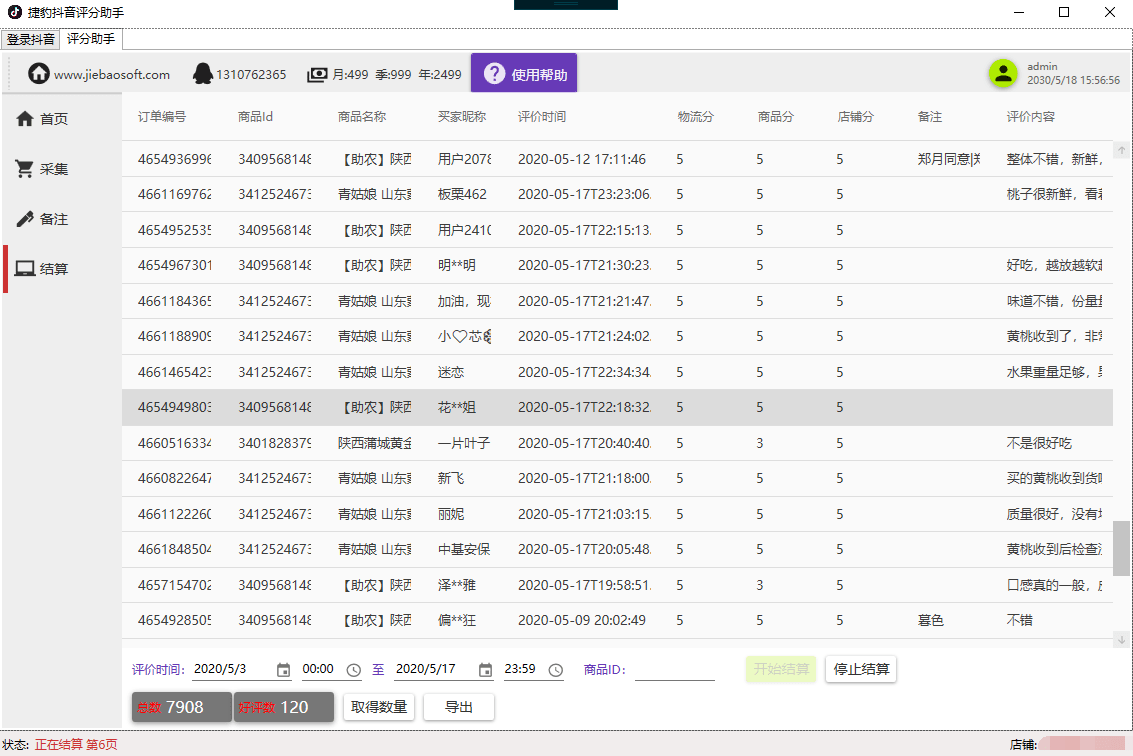Open calendar picker for end date 2020/5/17

486,670
